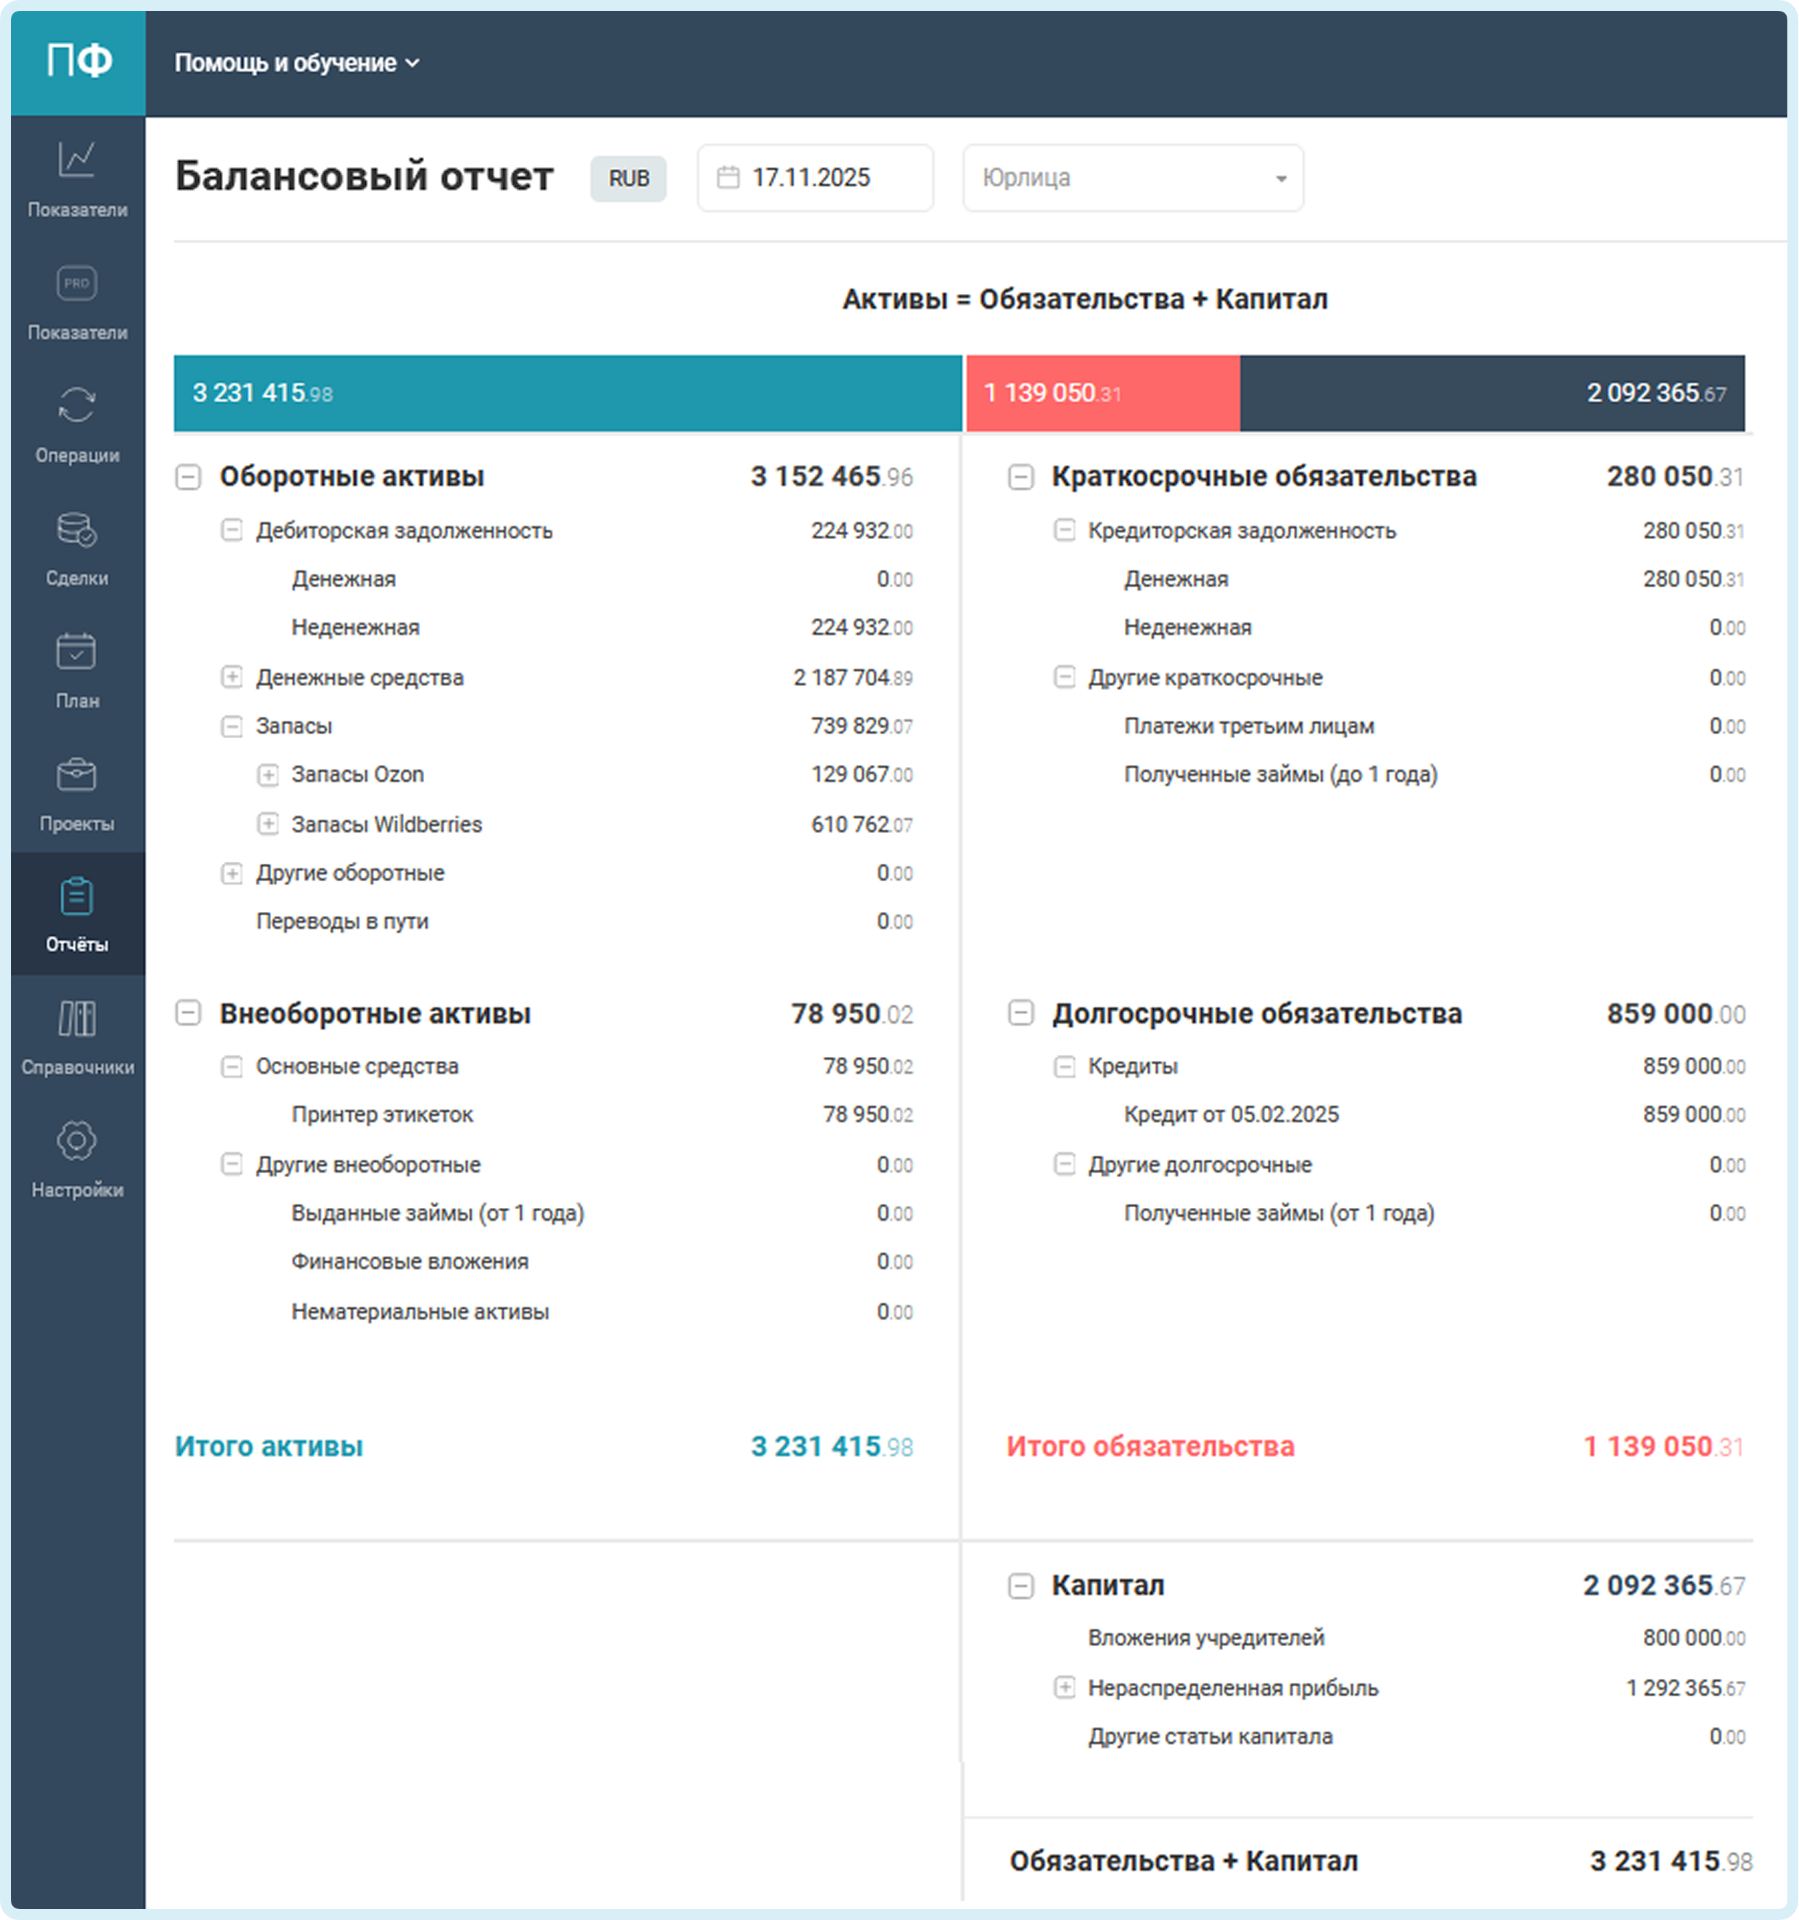The height and width of the screenshot is (1920, 1799).
Task: Go to Операции section icon
Action: click(77, 406)
